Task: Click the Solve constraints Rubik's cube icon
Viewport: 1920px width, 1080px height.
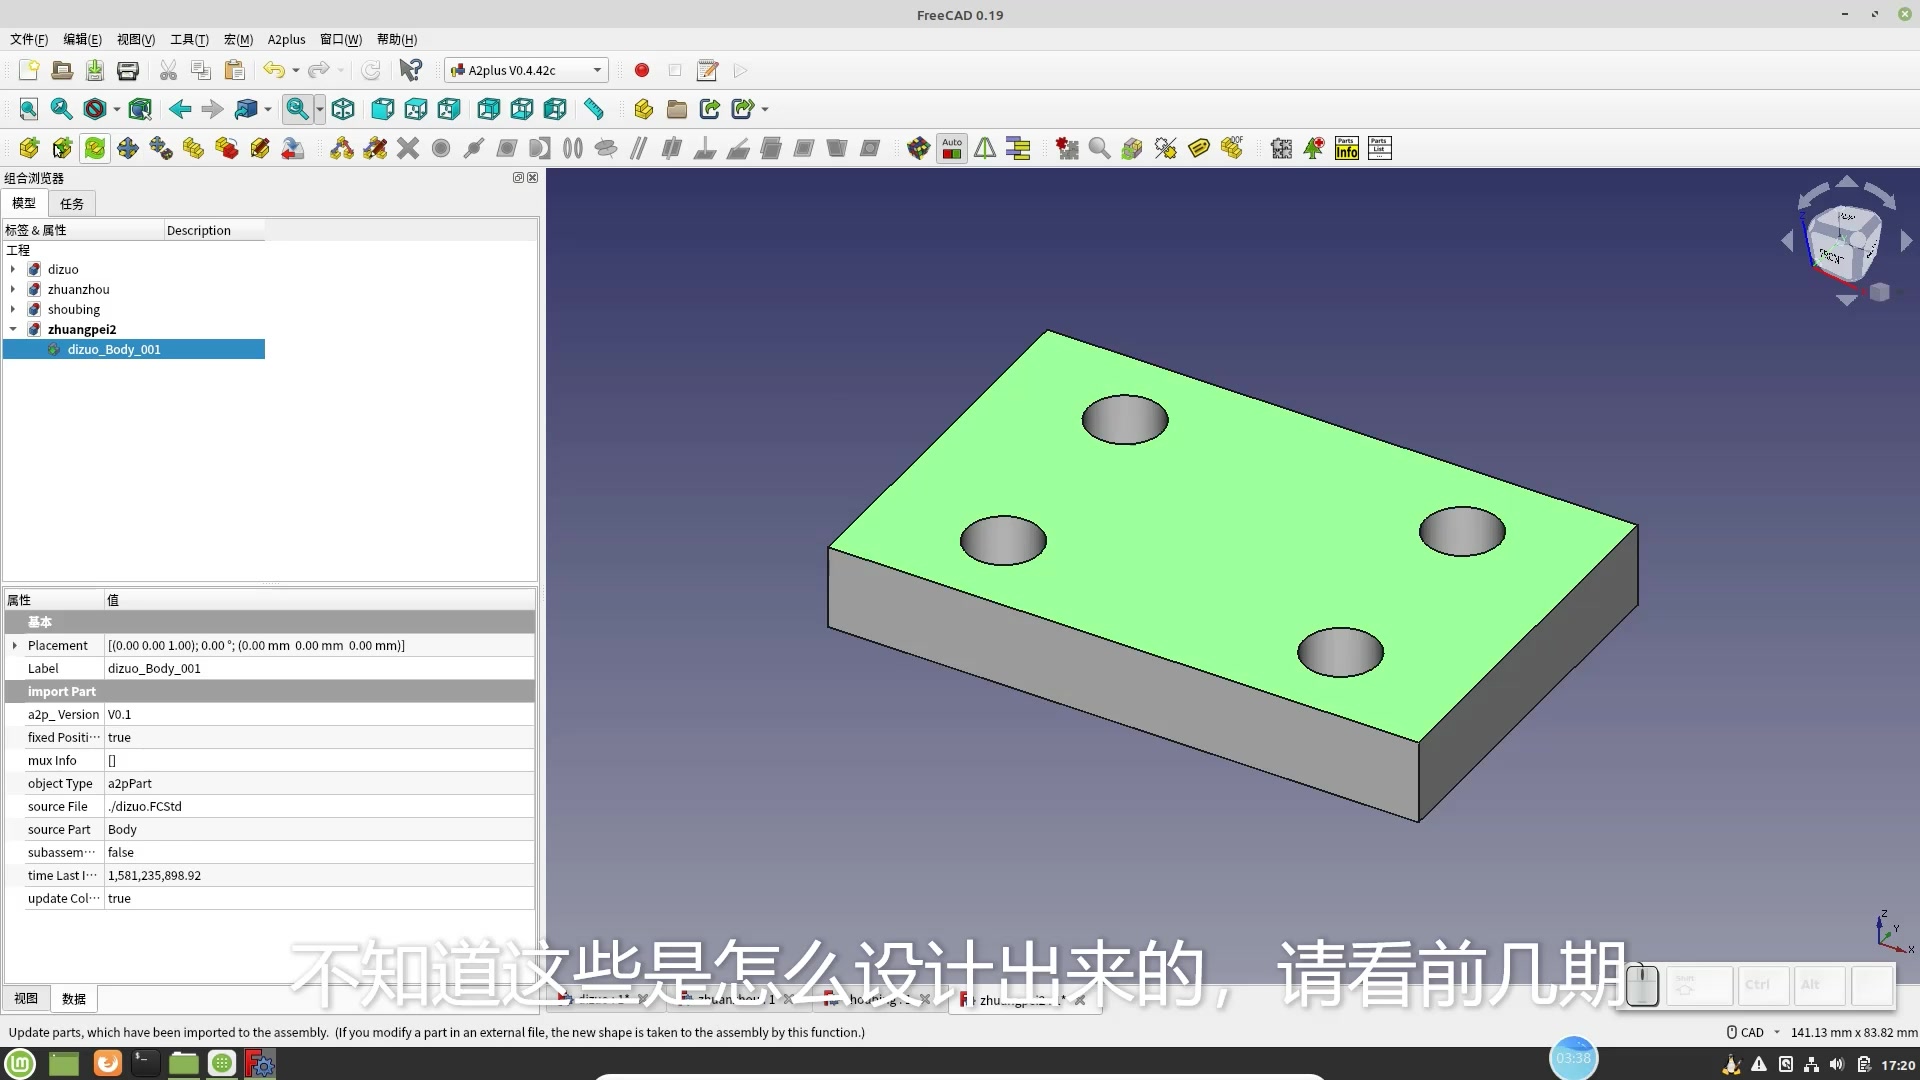Action: 918,148
